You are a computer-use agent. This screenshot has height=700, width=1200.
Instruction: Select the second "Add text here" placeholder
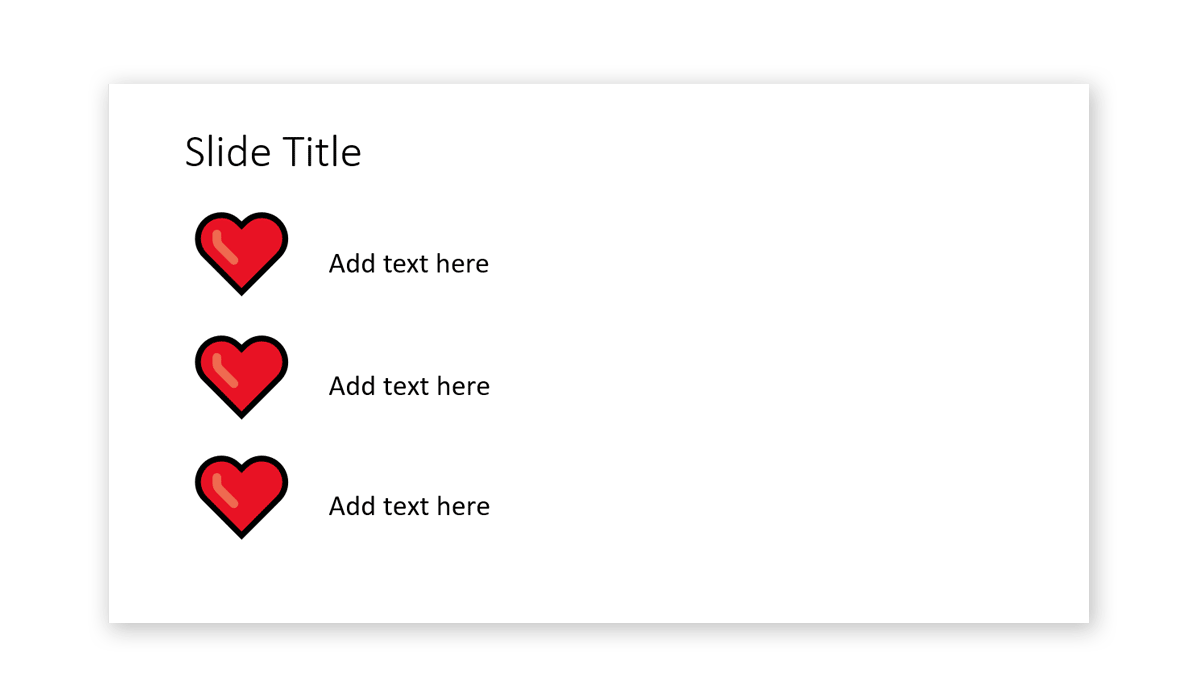409,386
